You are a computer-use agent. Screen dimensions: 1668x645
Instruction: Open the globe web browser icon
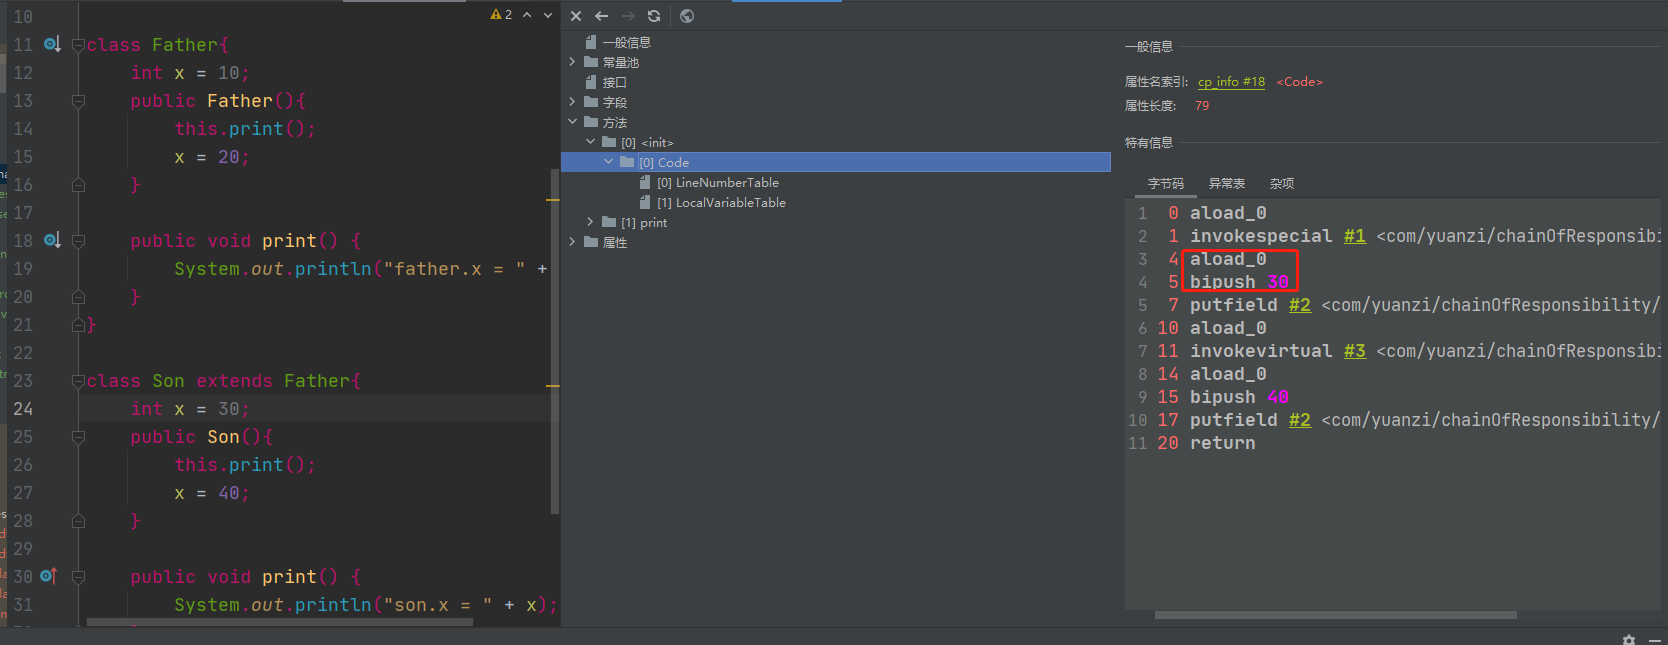coord(687,16)
